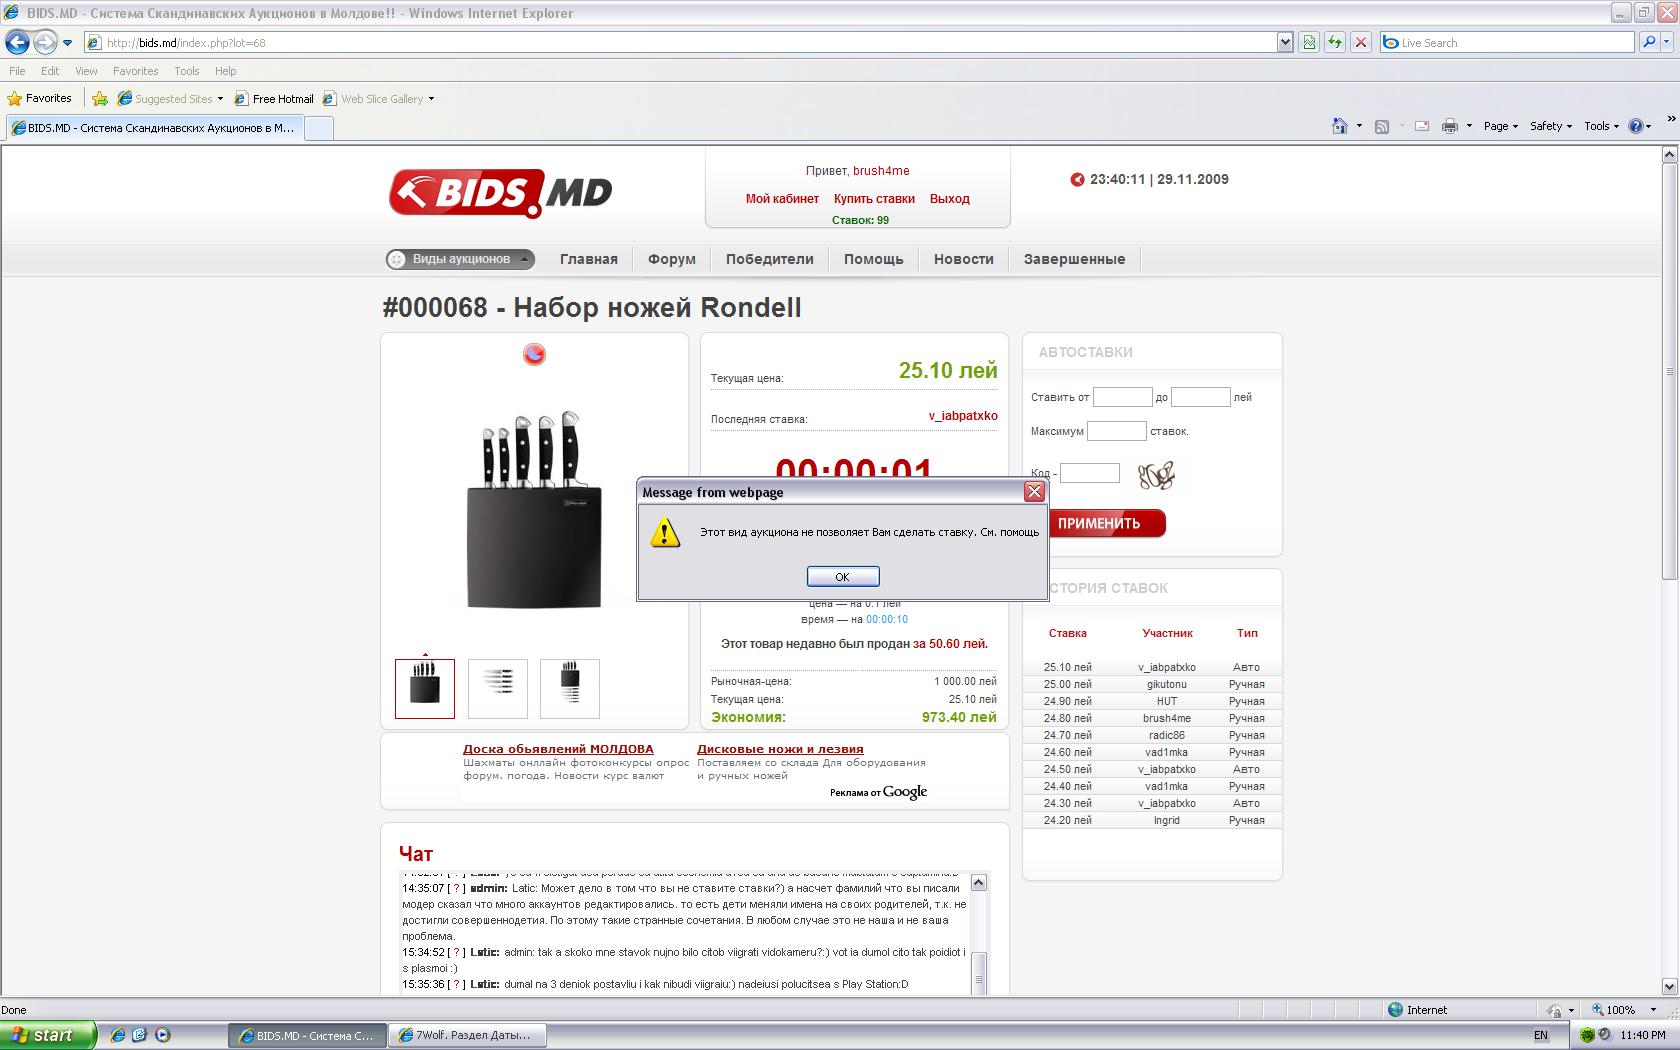Expand the Виды аукционов menu
Screen dimensions: 1680x1050
pyautogui.click(x=460, y=259)
